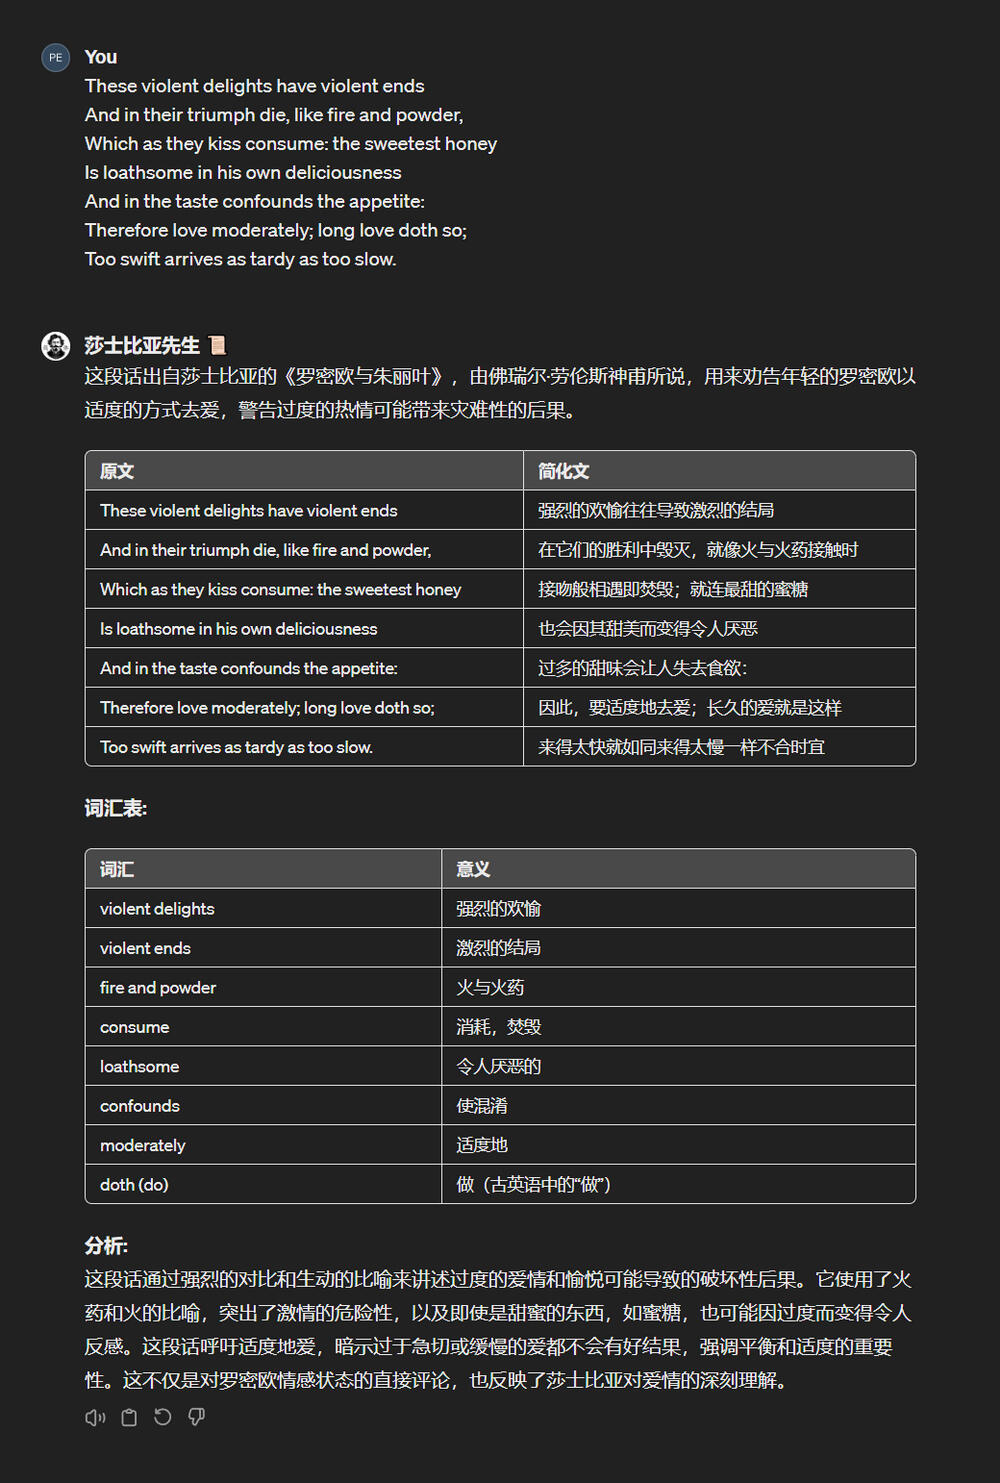This screenshot has height=1483, width=1000.
Task: Click the "fire and powder" vocabulary cell
Action: (158, 988)
